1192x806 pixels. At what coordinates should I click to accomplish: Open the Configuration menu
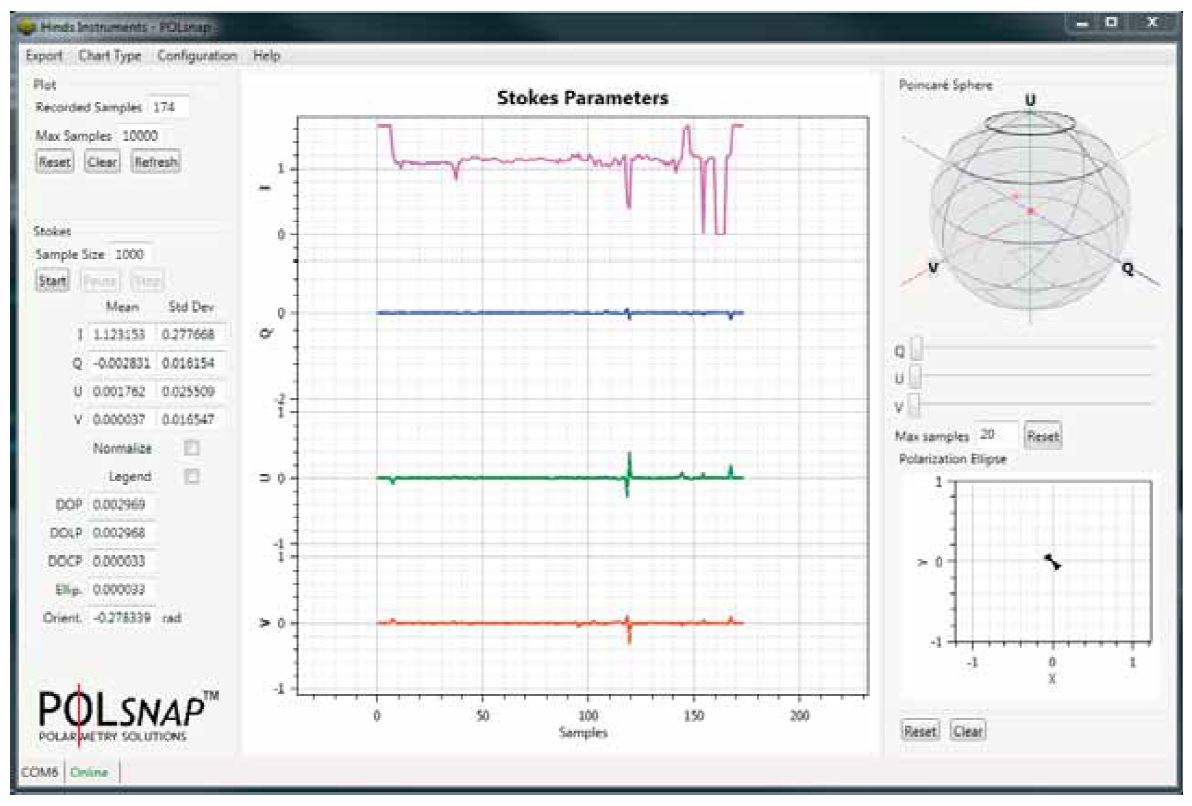click(197, 56)
